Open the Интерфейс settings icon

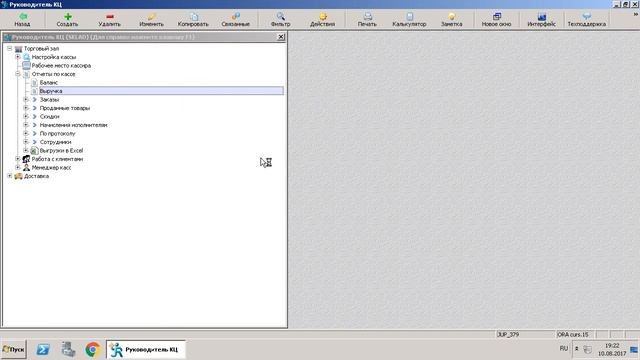[x=542, y=16]
